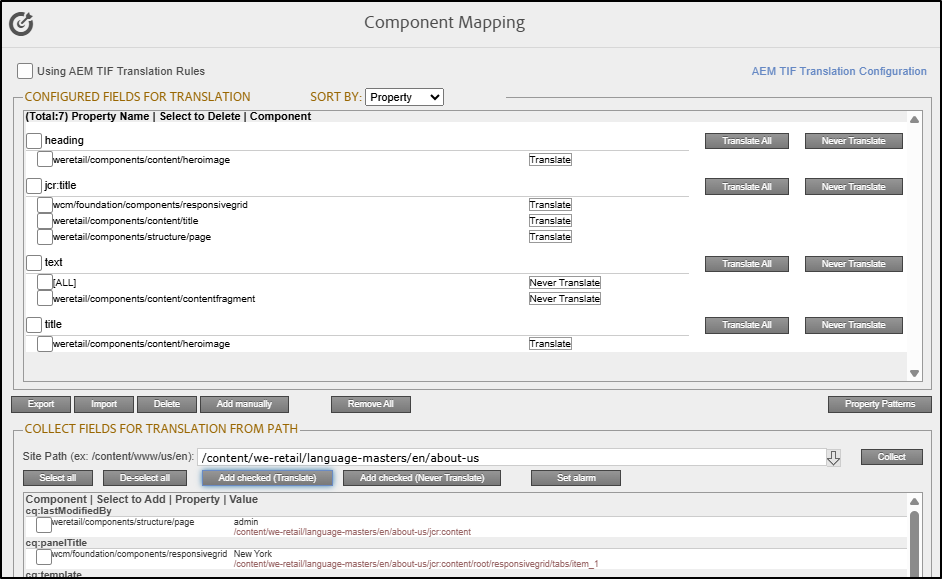
Task: Click the Export button
Action: click(41, 404)
